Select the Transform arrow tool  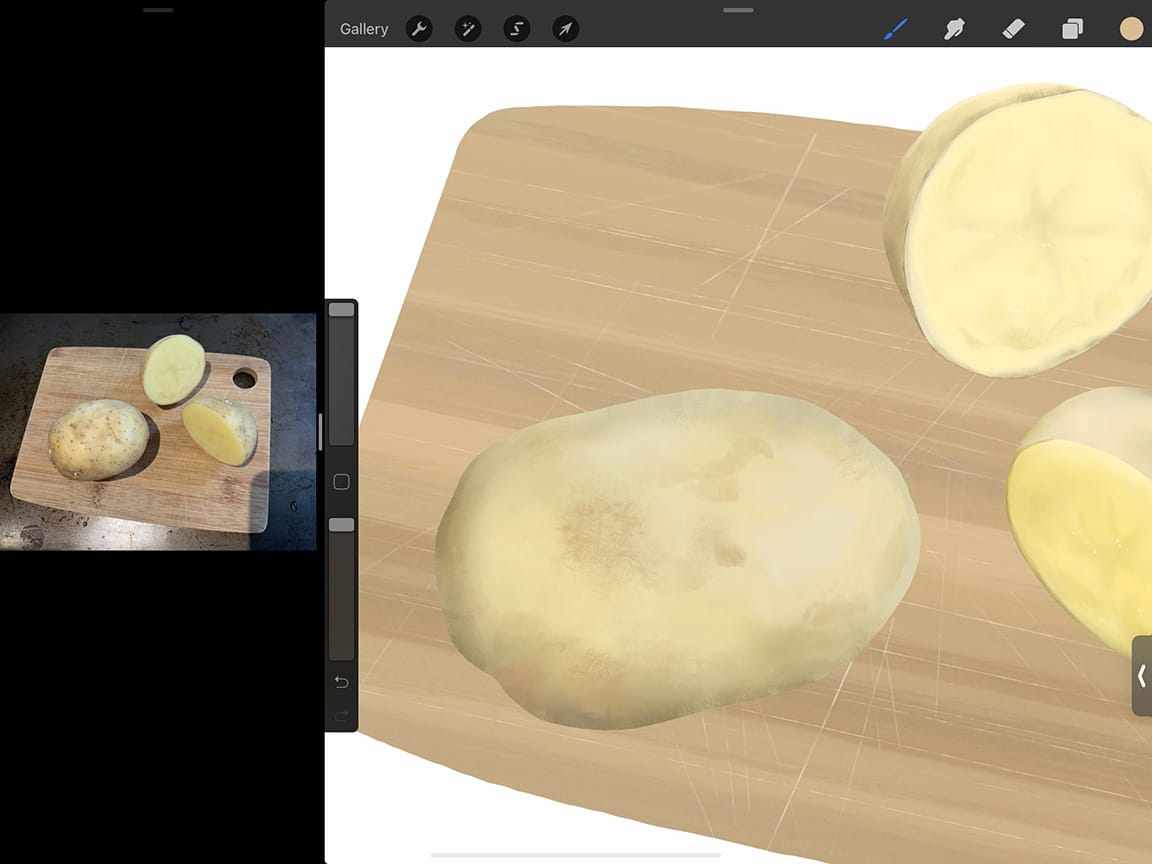pos(565,29)
